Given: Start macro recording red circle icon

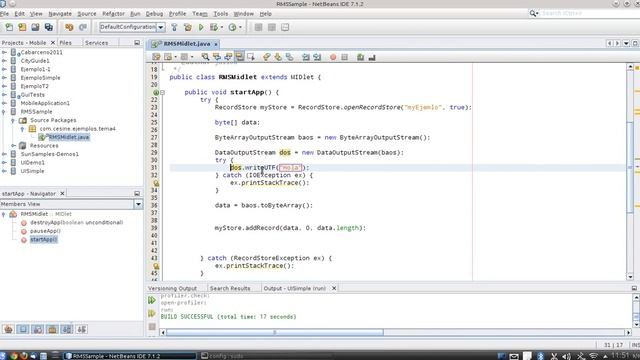Looking at the screenshot, I should click(x=333, y=57).
